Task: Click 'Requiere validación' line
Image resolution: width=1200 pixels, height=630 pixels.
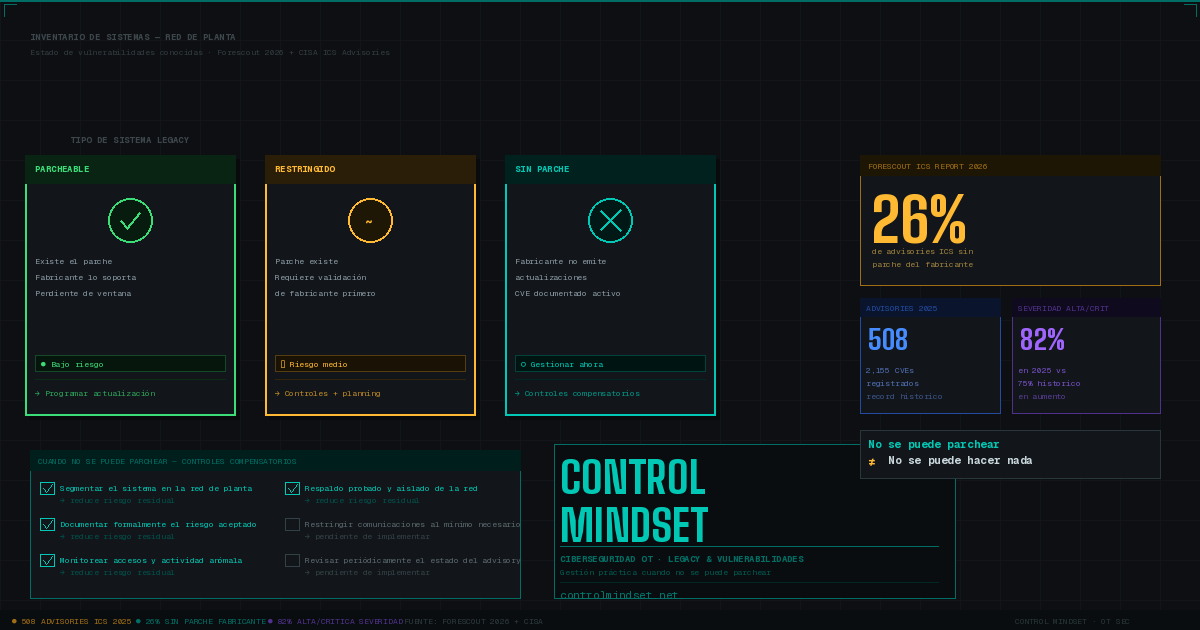Action: click(321, 277)
